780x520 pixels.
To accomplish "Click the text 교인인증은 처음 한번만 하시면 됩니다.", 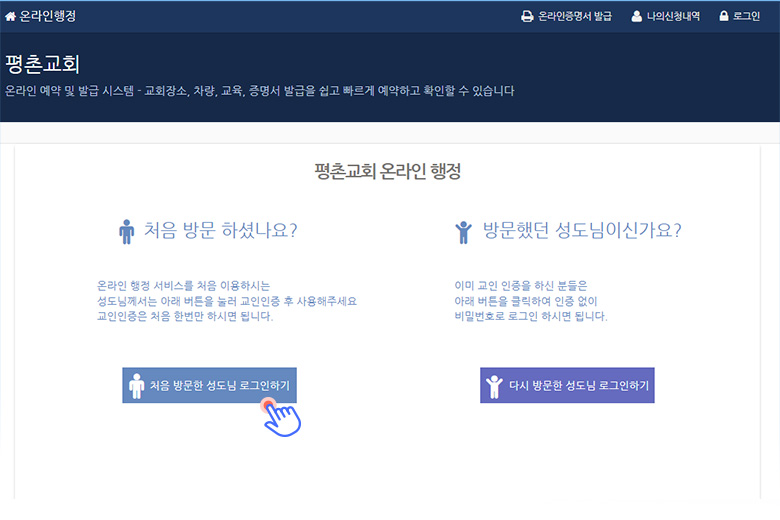I will point(185,316).
